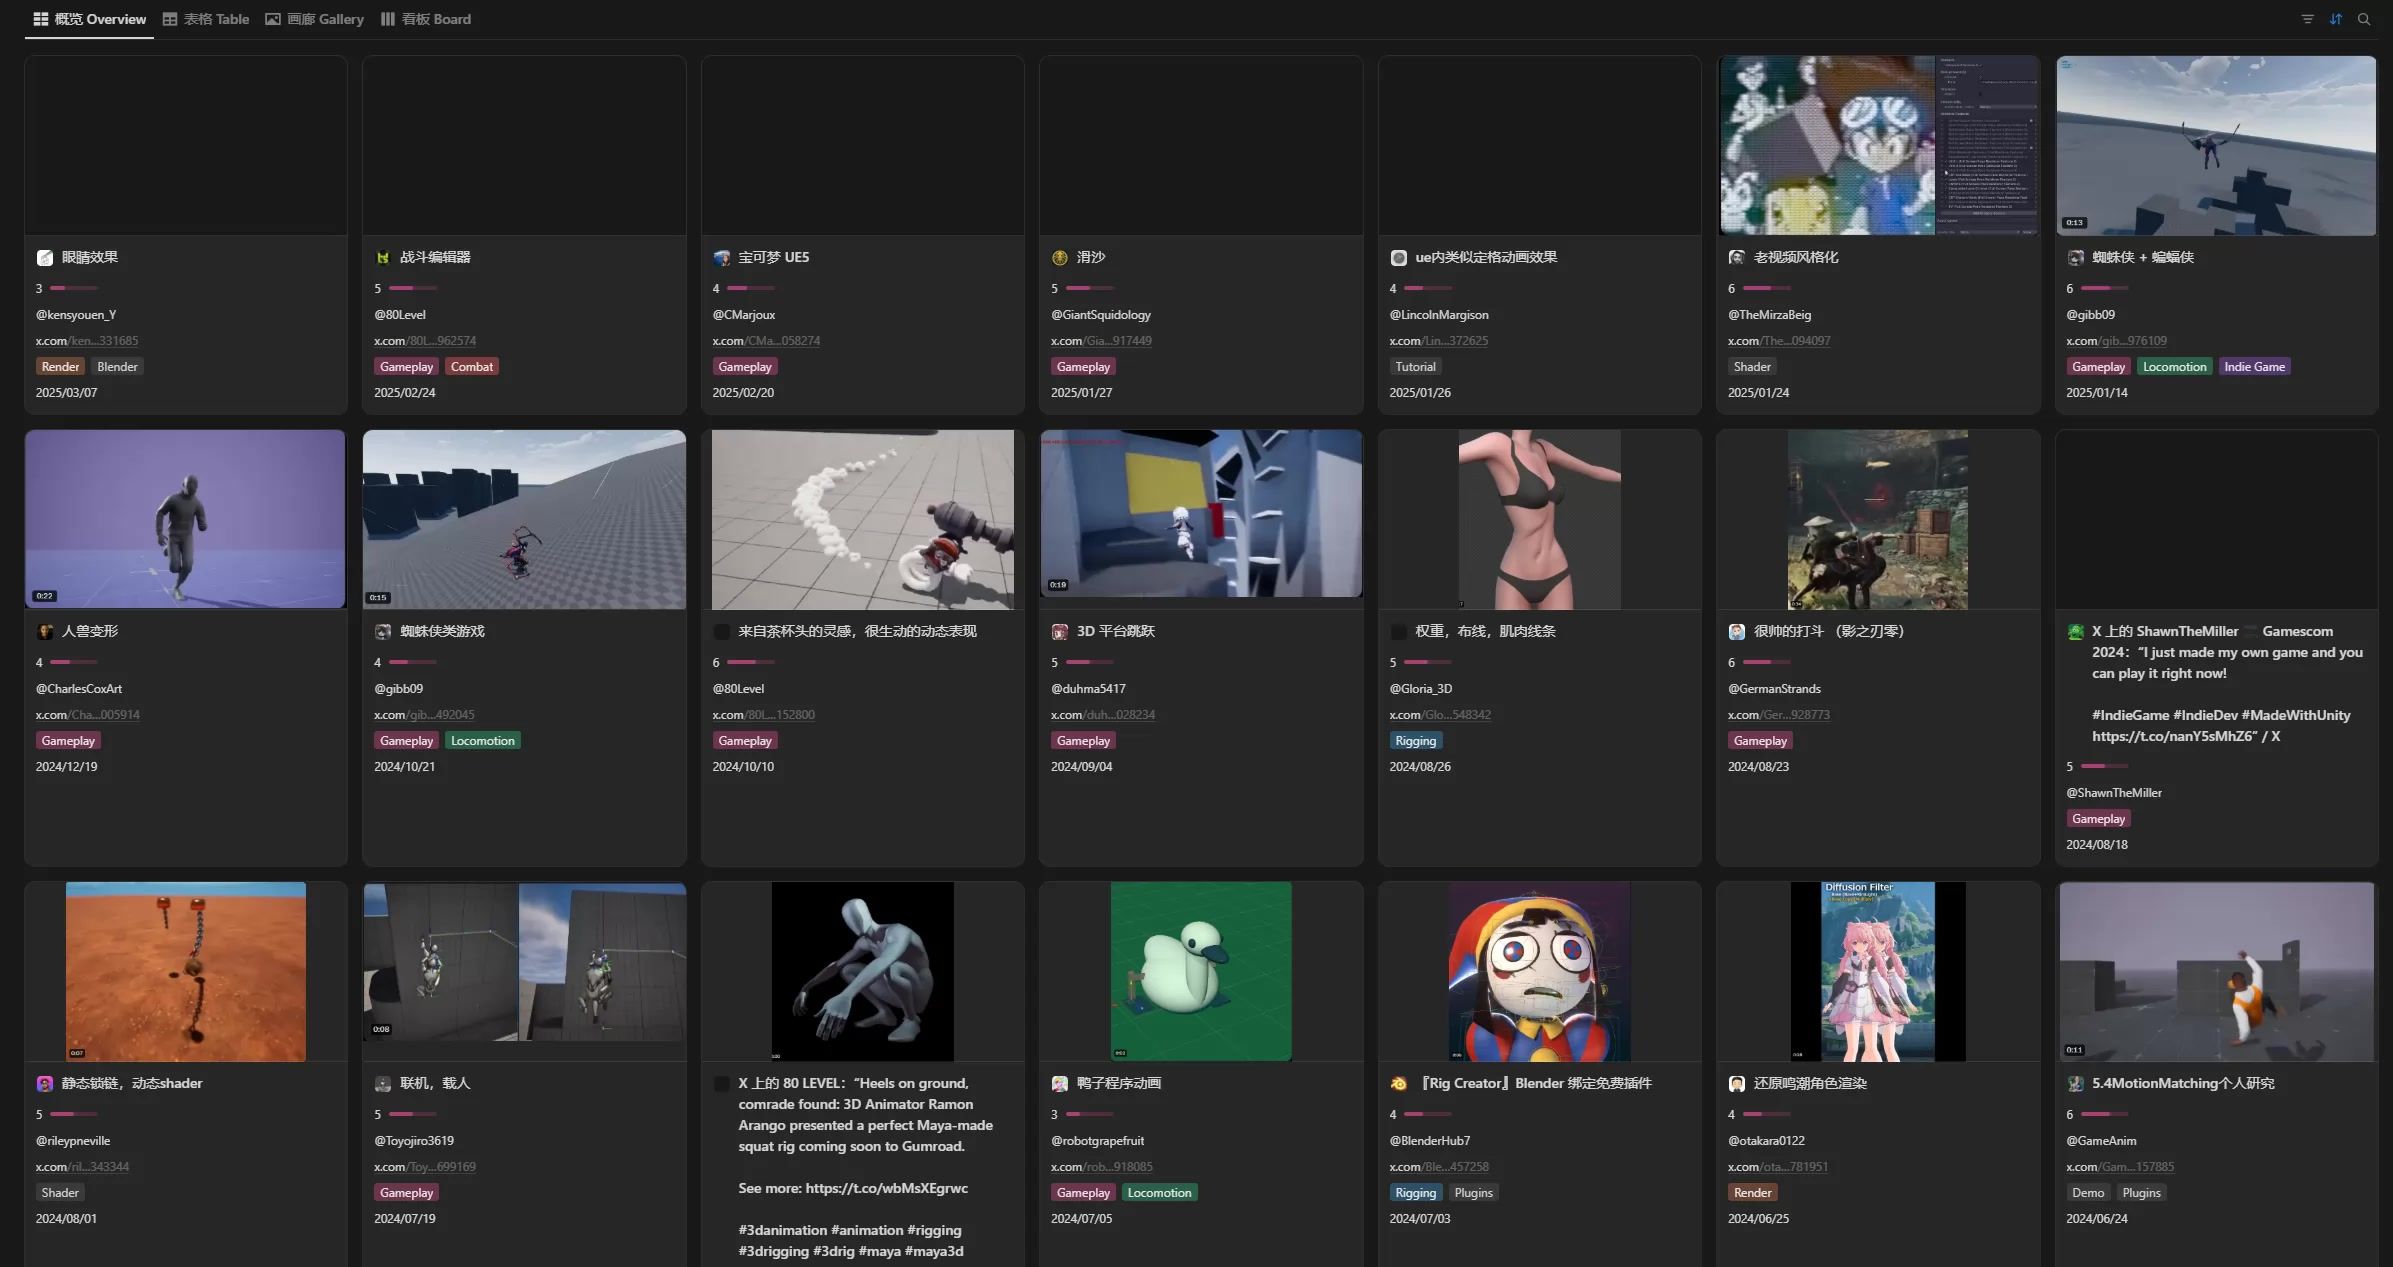This screenshot has width=2393, height=1267.
Task: Open x.com/Gam...157885 link
Action: [x=2120, y=1167]
